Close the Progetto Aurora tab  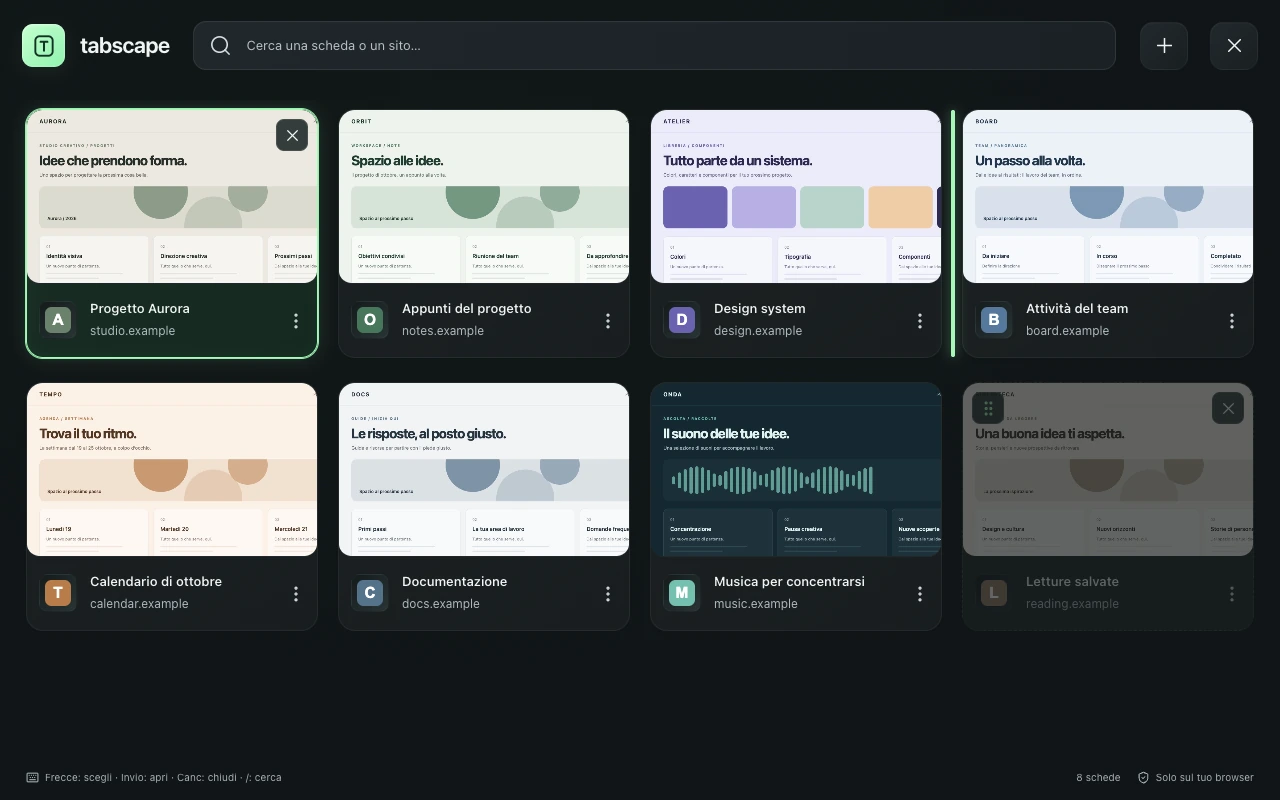coord(292,135)
